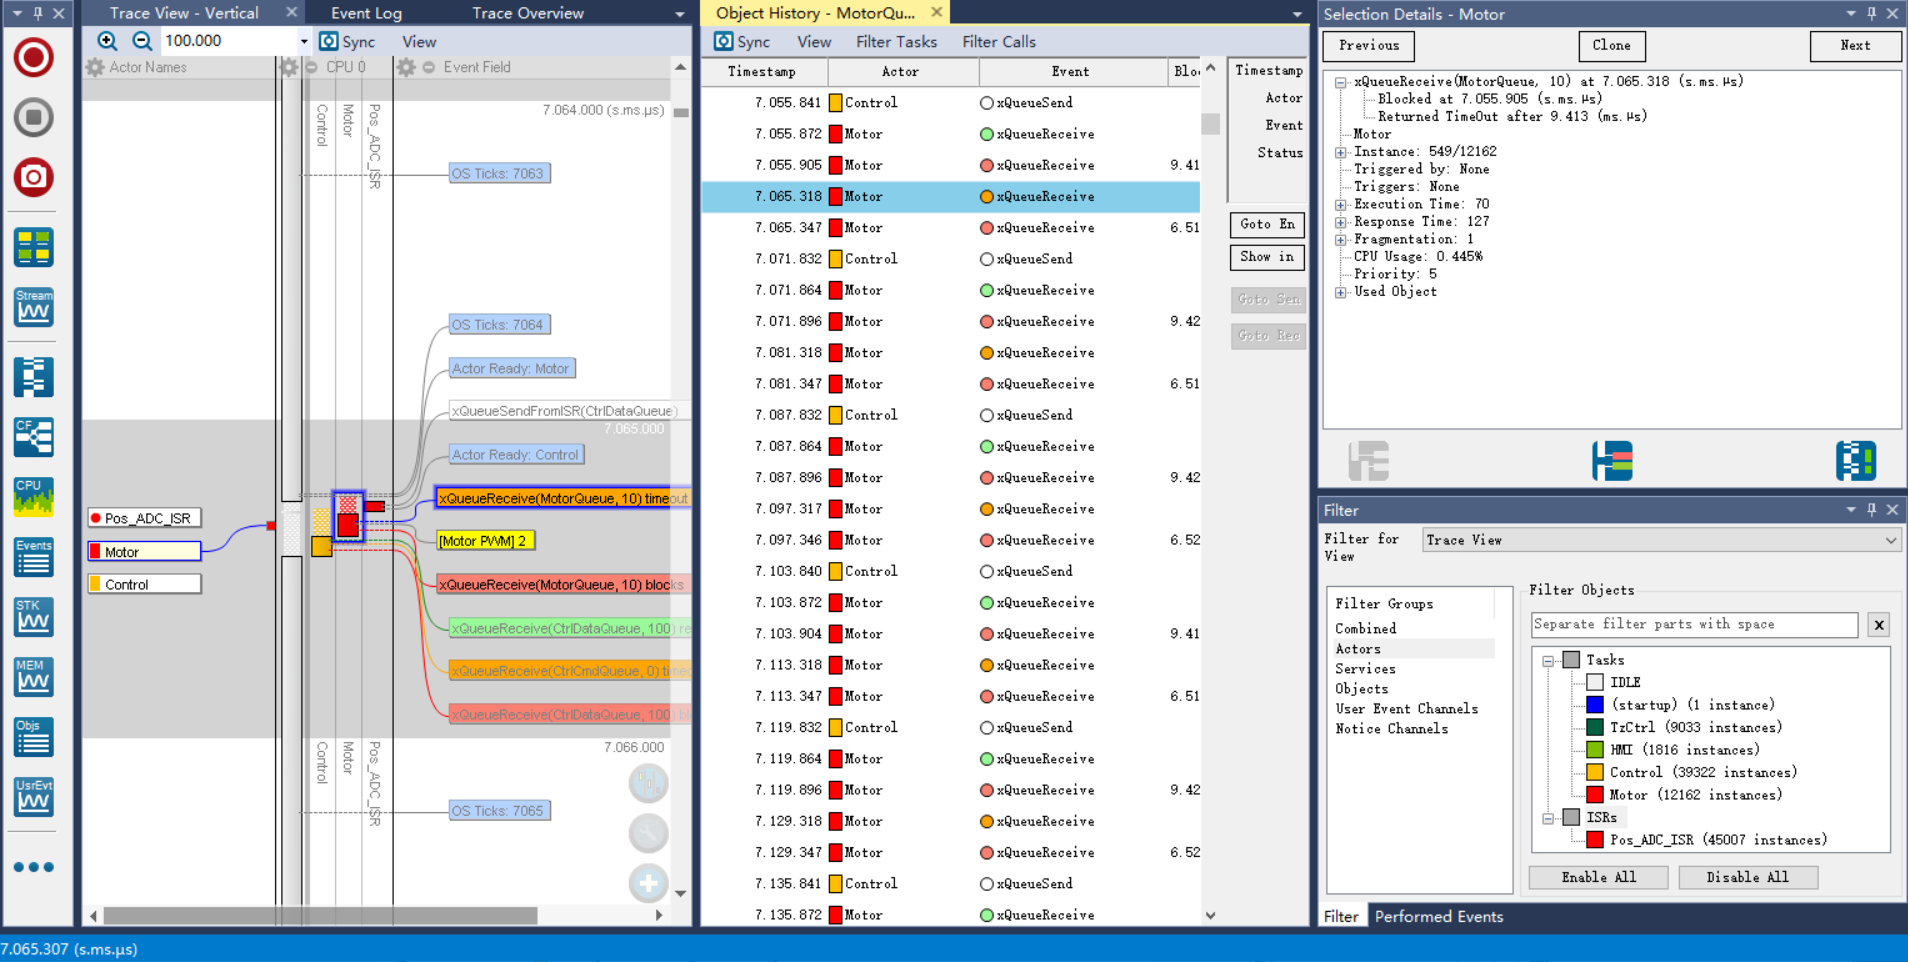Open the zoom level 100.000 dropdown
The image size is (1908, 962).
click(304, 41)
